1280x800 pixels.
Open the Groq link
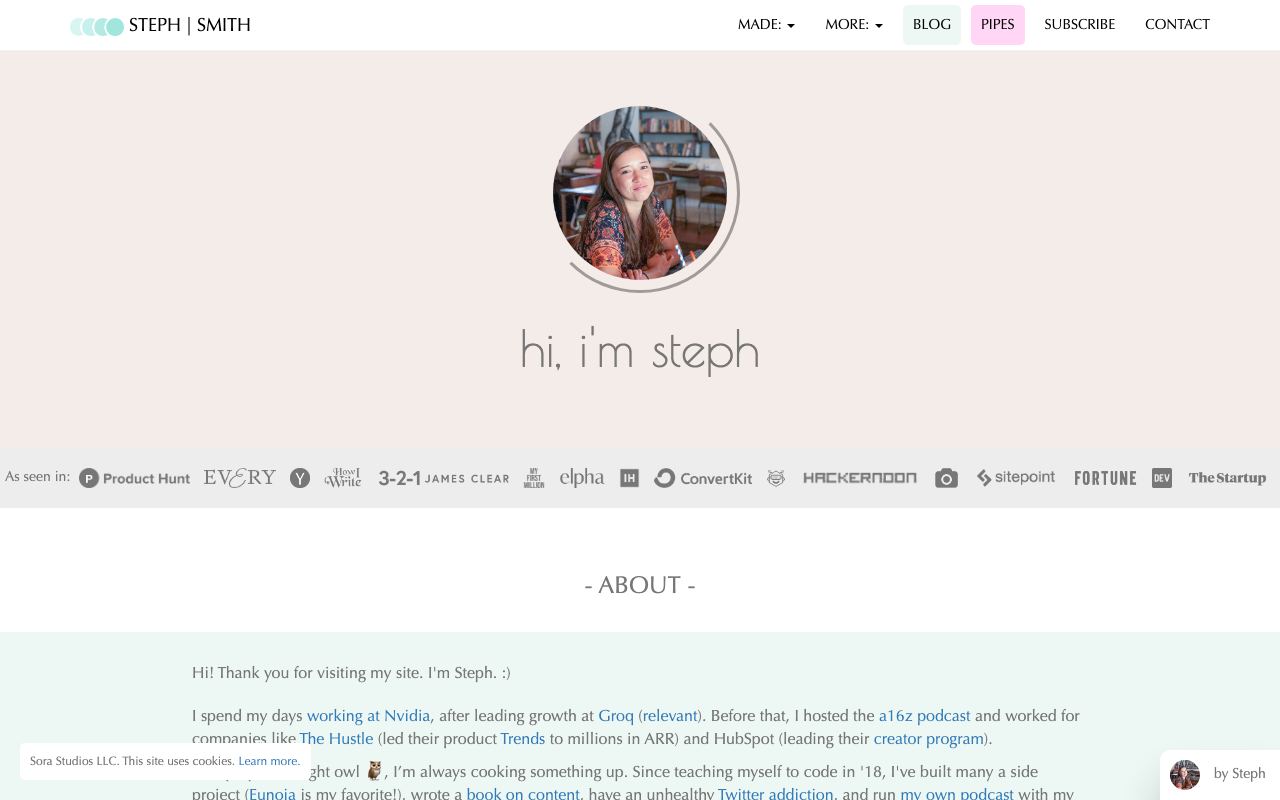616,716
